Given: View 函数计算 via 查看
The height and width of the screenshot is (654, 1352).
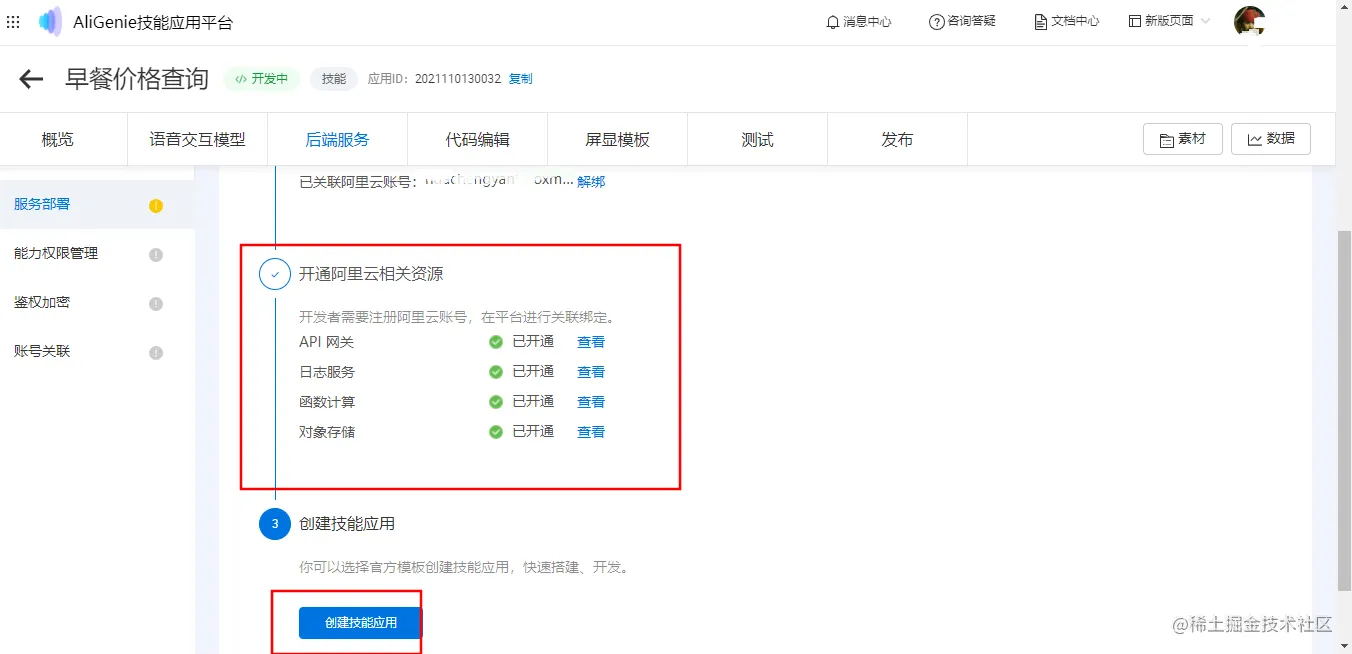Looking at the screenshot, I should click(591, 402).
